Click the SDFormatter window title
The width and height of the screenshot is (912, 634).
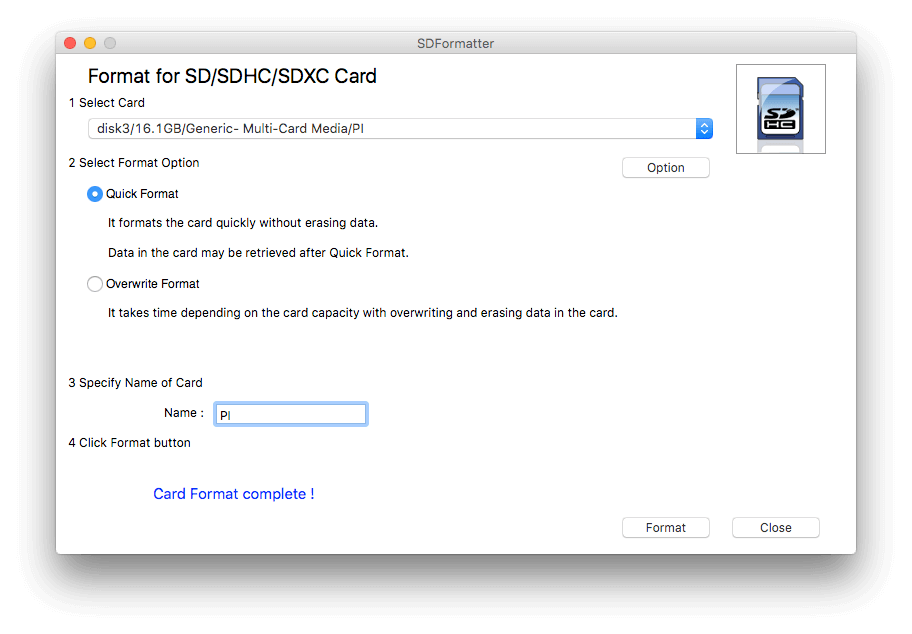[x=455, y=44]
